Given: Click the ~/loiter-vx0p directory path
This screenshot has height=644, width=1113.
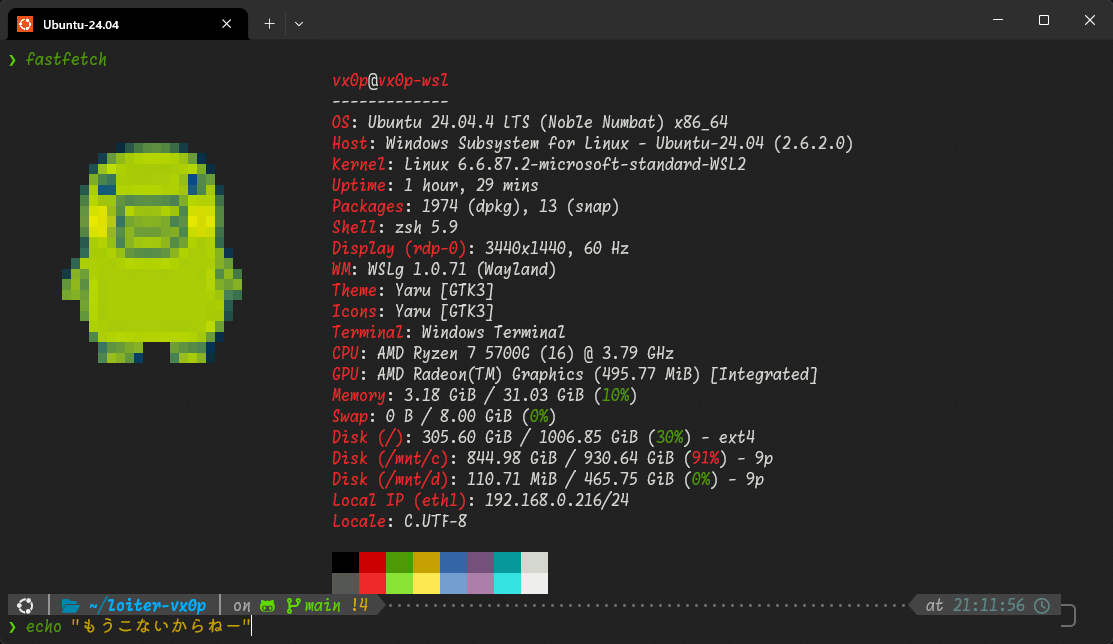Looking at the screenshot, I should click(x=147, y=606).
